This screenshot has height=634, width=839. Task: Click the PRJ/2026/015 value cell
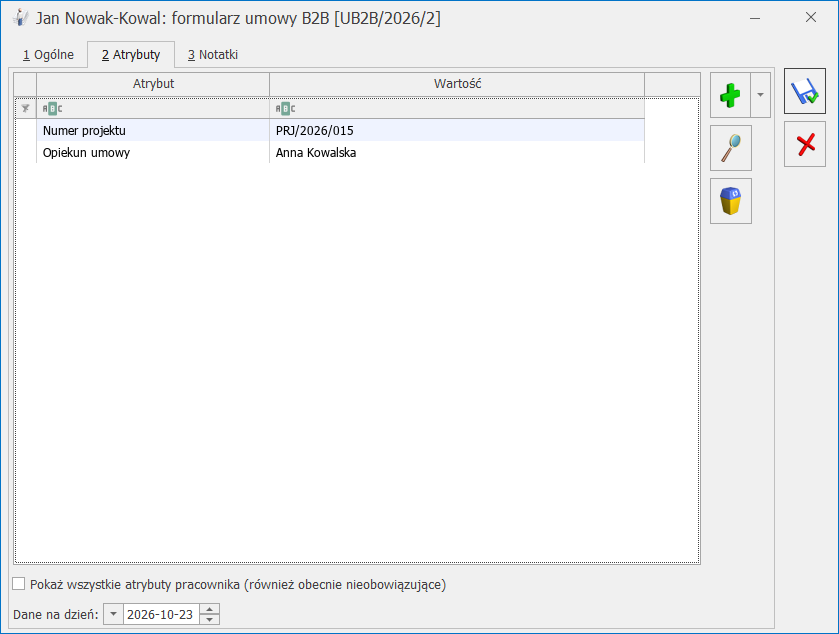click(457, 131)
